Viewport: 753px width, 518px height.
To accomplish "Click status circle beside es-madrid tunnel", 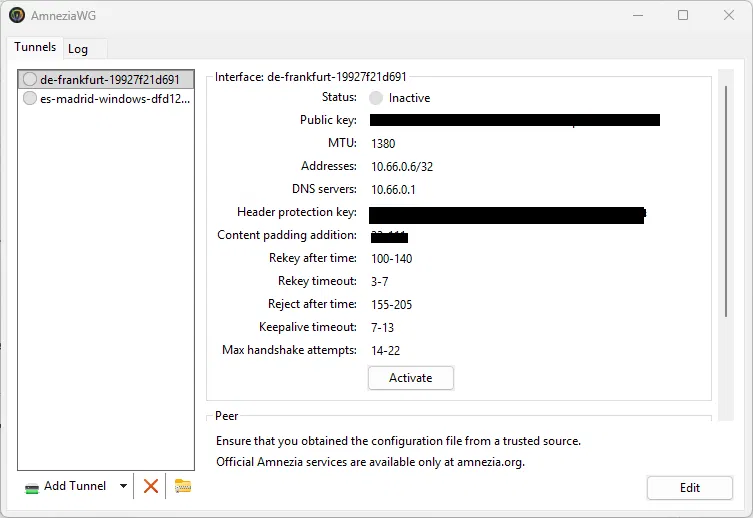I will [x=30, y=98].
